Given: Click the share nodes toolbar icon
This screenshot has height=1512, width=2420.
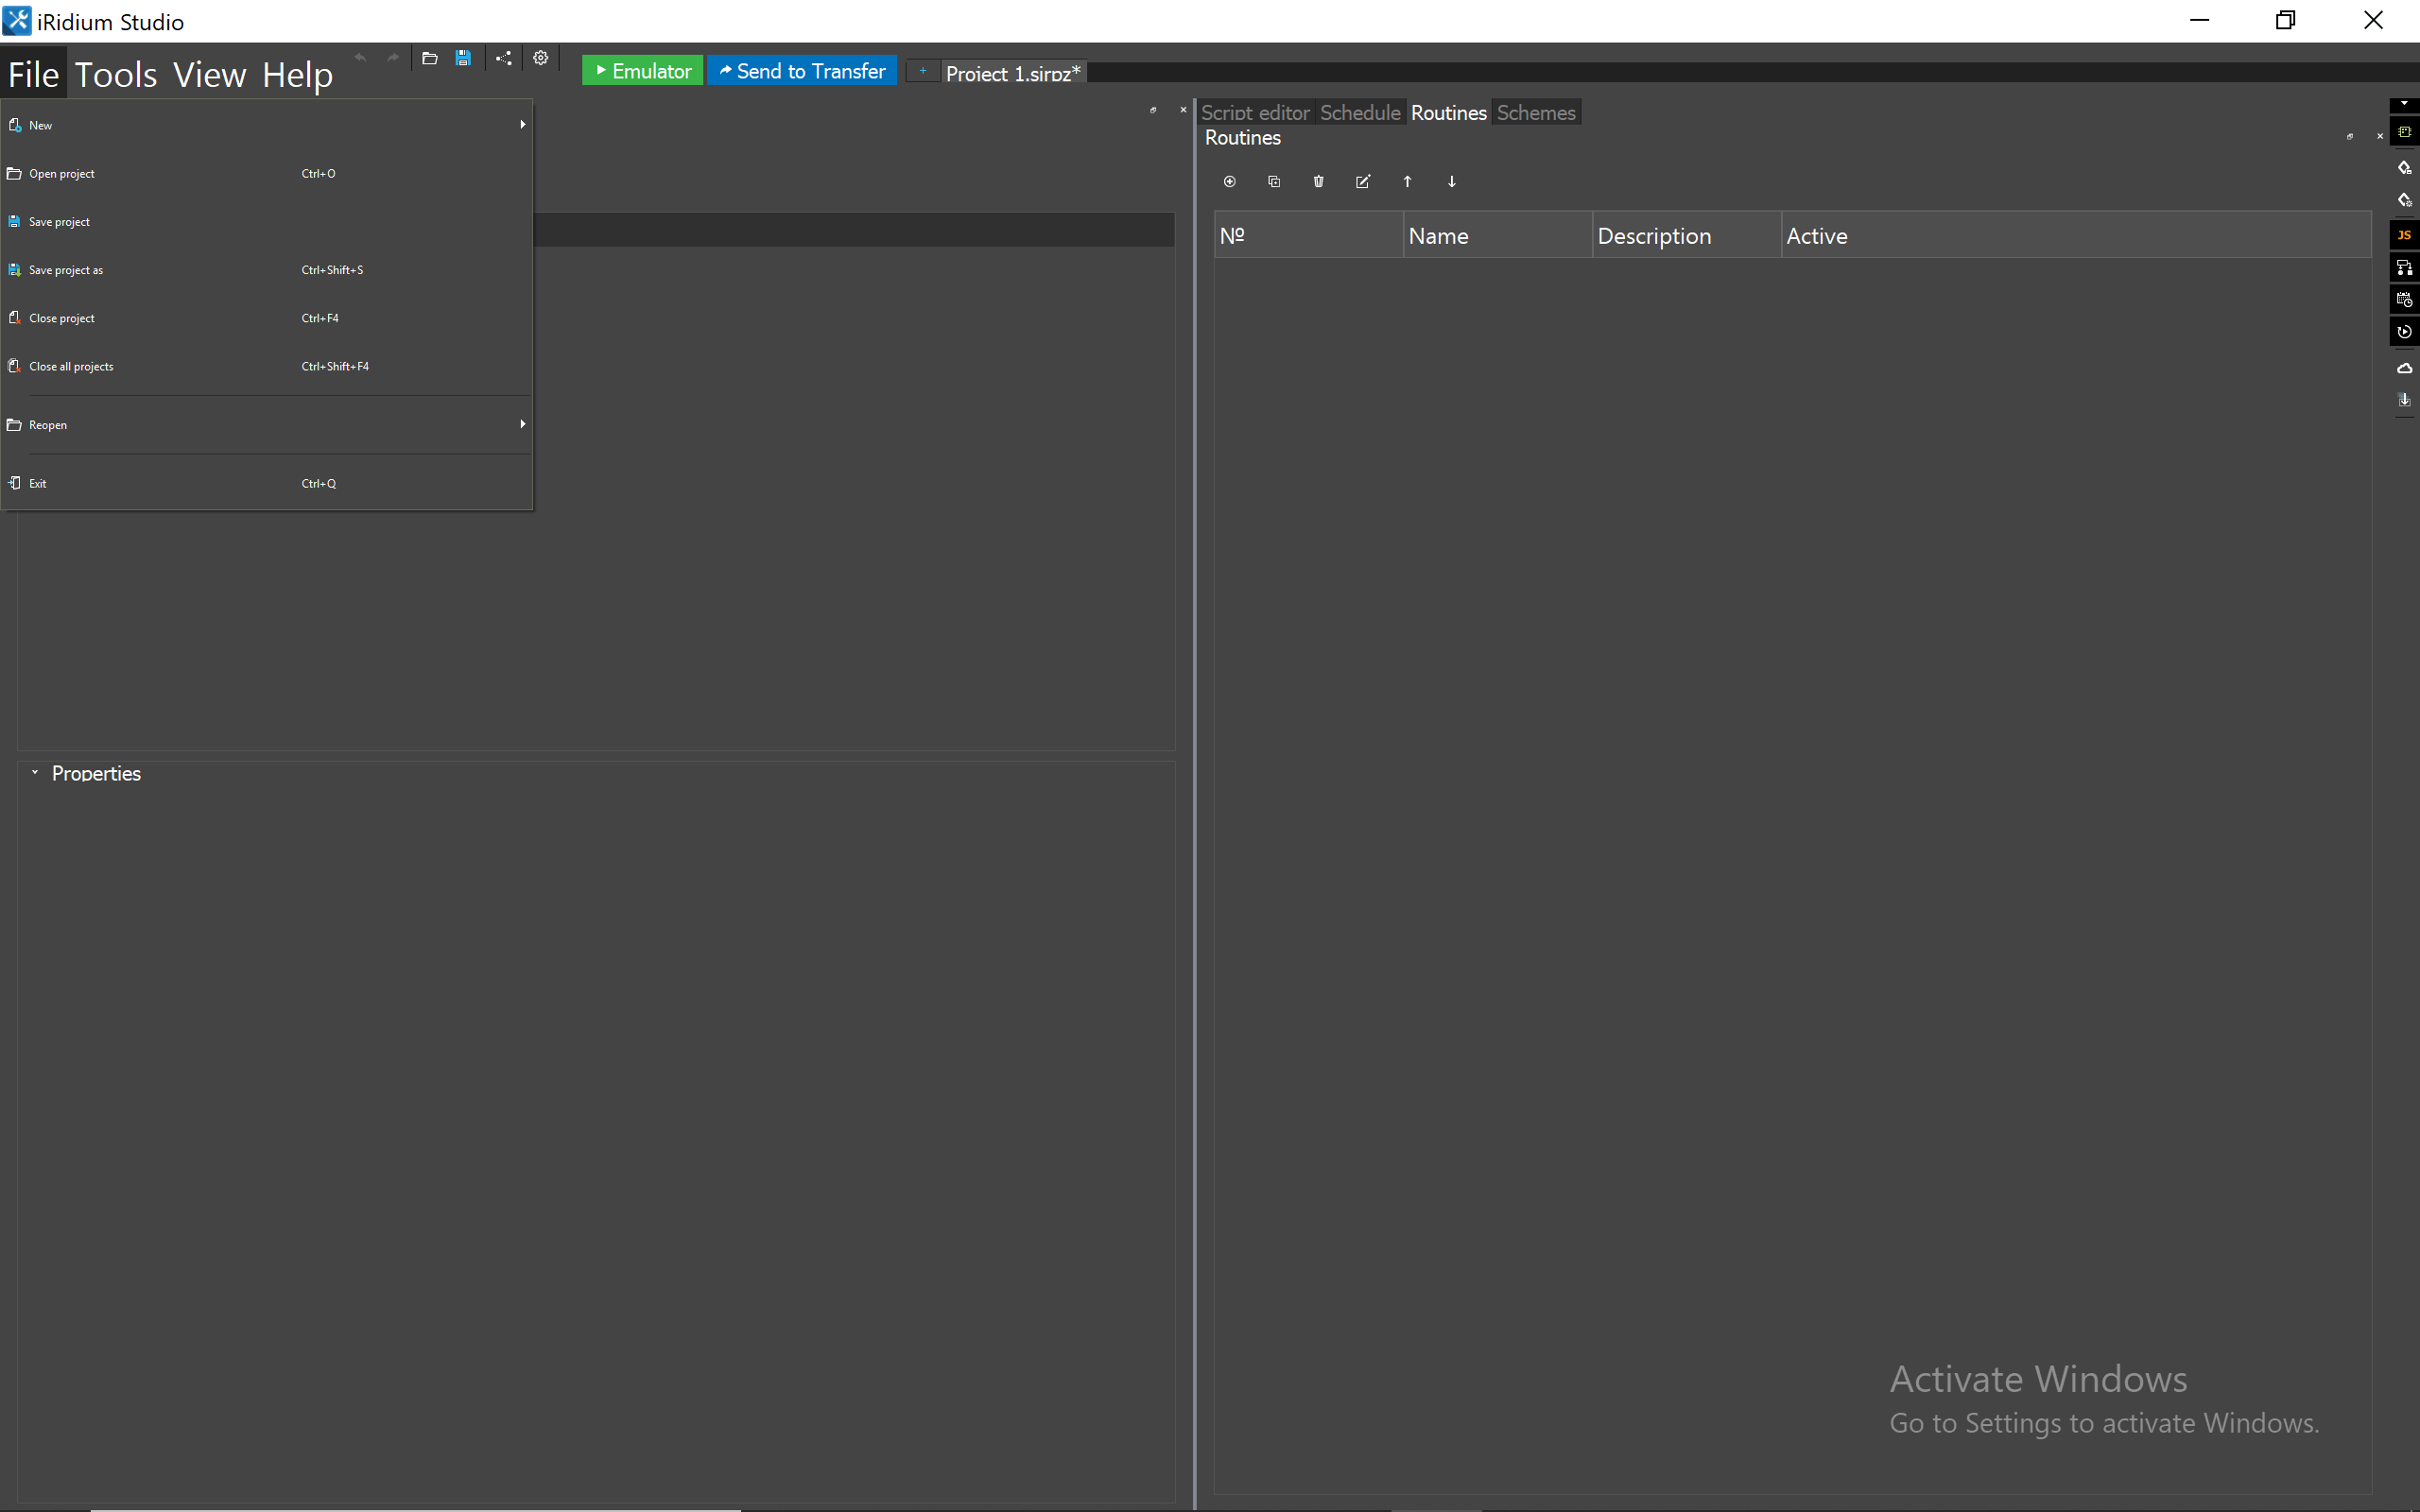Looking at the screenshot, I should click(x=504, y=58).
